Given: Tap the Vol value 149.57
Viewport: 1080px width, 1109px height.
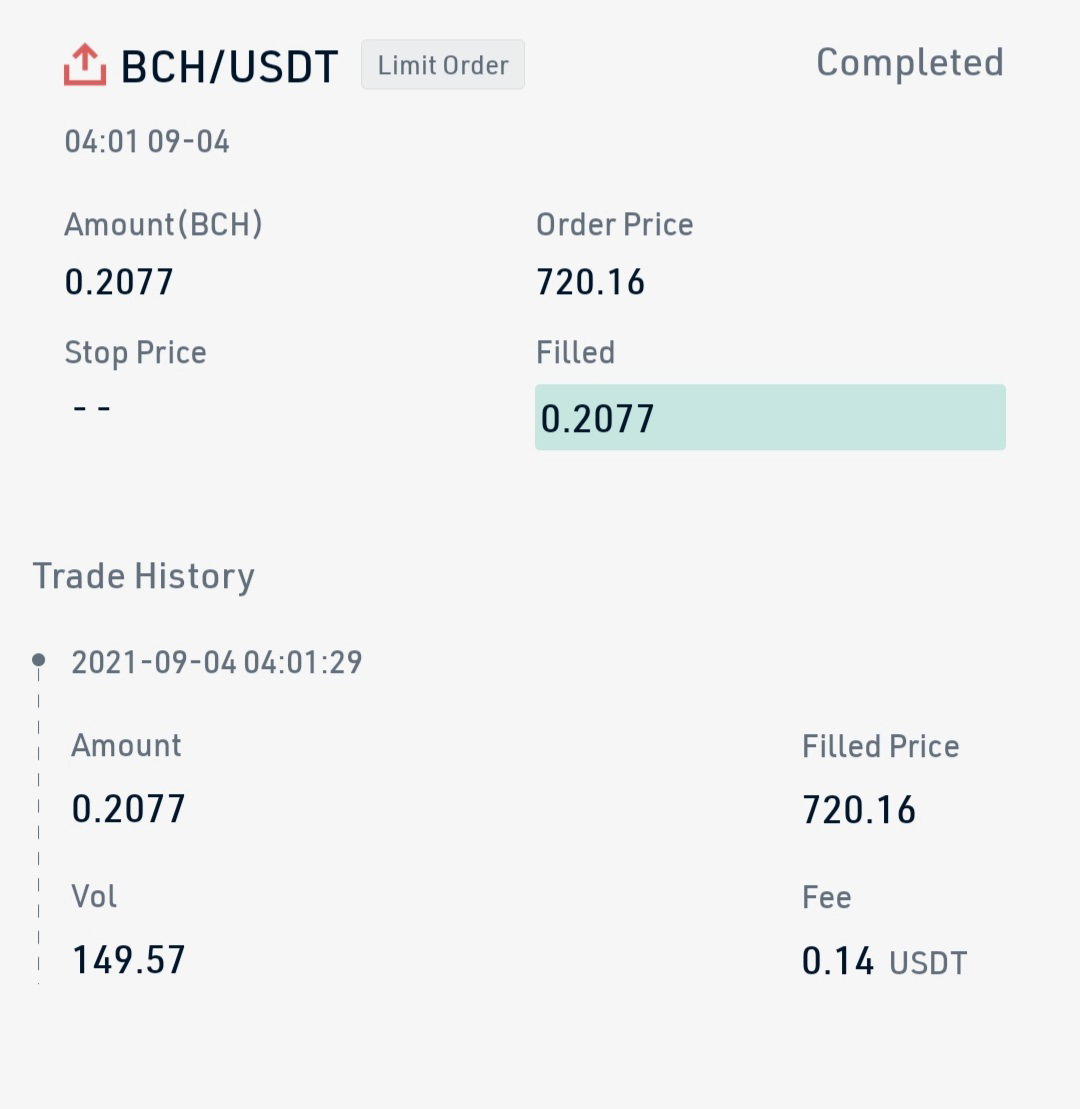Looking at the screenshot, I should 129,960.
